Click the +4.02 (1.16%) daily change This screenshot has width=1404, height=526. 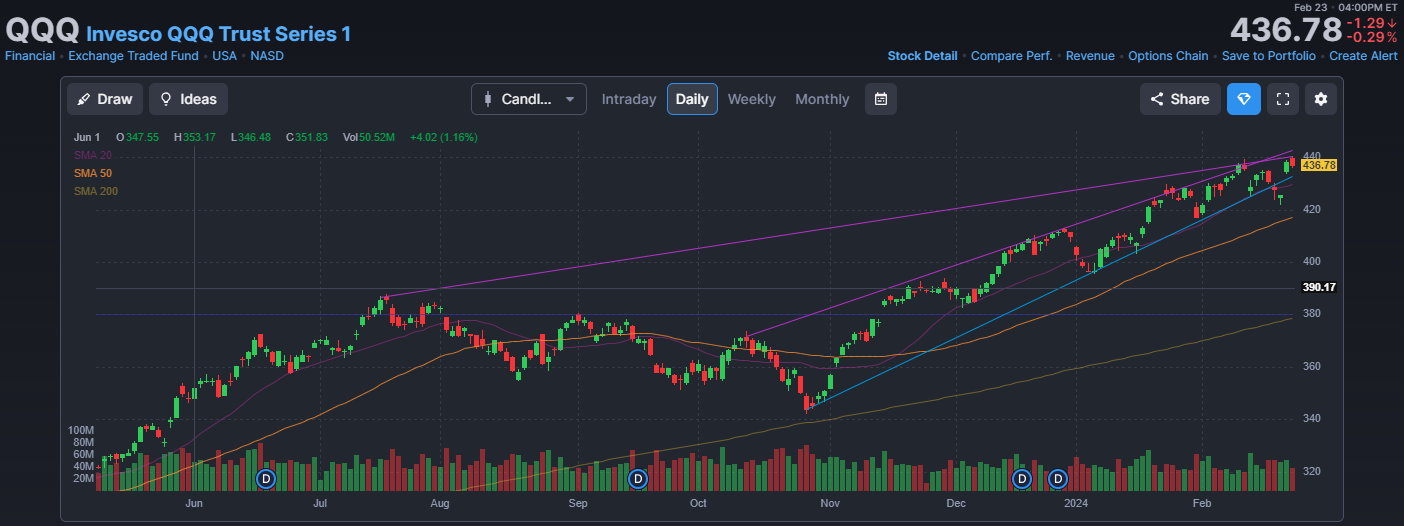pyautogui.click(x=444, y=137)
